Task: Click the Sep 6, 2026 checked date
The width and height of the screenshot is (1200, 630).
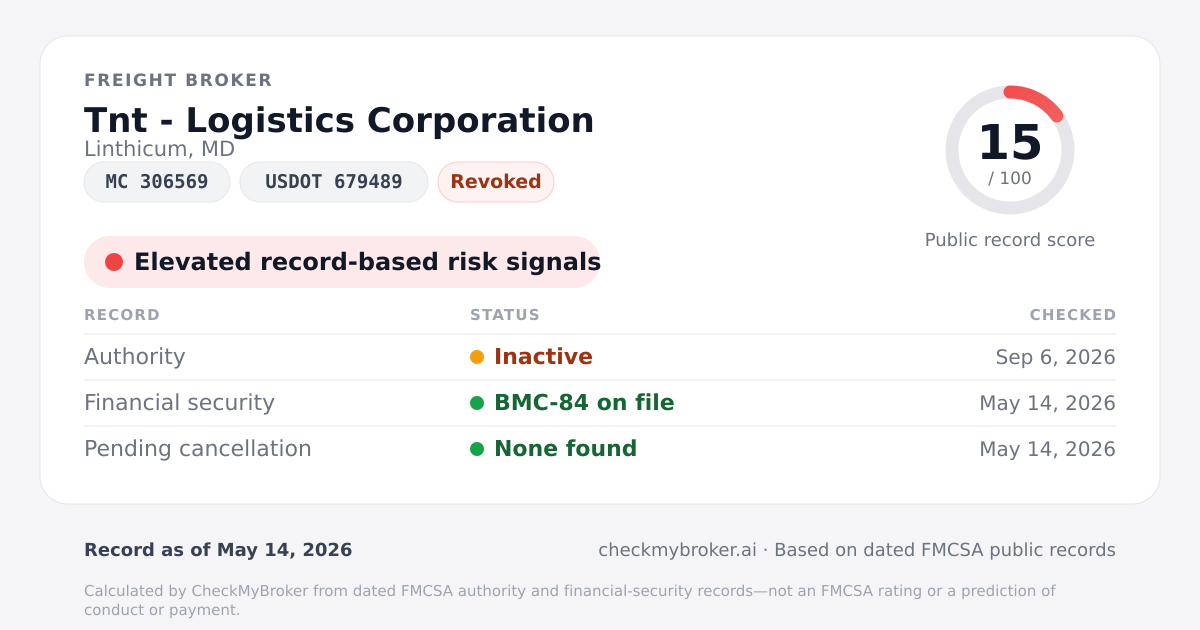Action: pos(1056,357)
